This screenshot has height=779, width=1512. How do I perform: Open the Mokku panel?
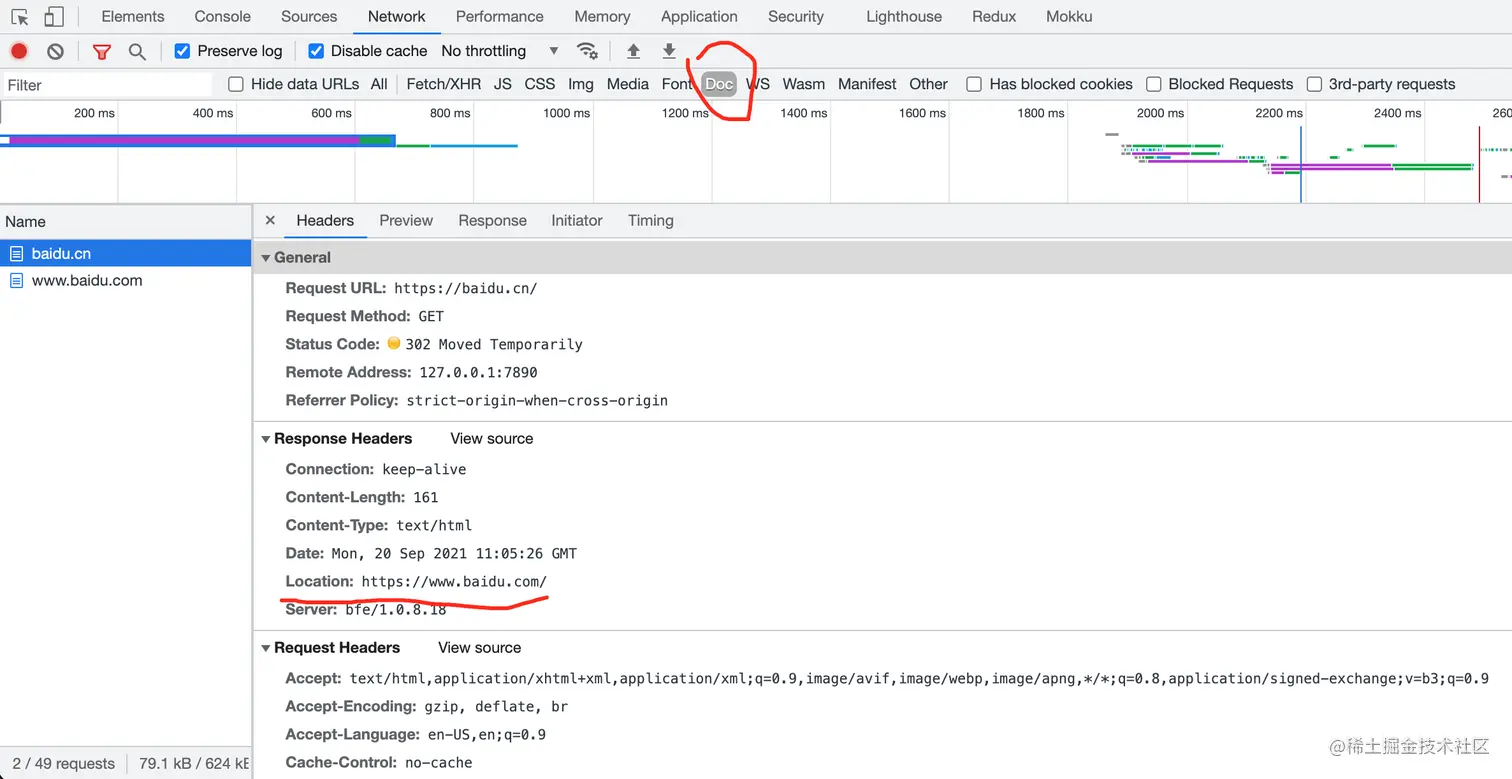click(x=1069, y=17)
